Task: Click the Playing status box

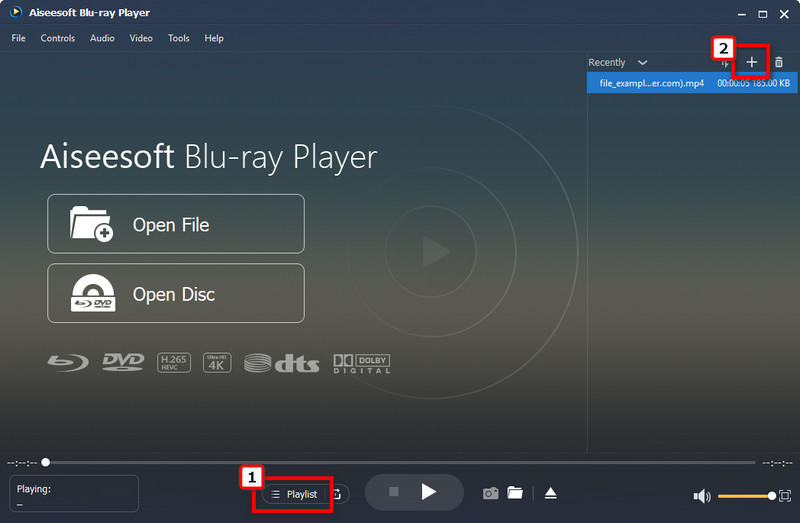Action: [x=74, y=493]
